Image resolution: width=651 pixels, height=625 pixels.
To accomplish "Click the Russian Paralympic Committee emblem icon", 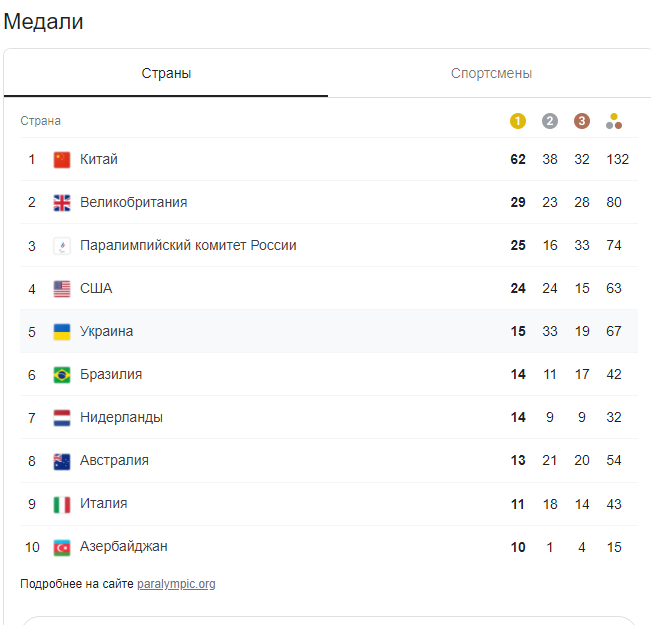I will pos(62,246).
